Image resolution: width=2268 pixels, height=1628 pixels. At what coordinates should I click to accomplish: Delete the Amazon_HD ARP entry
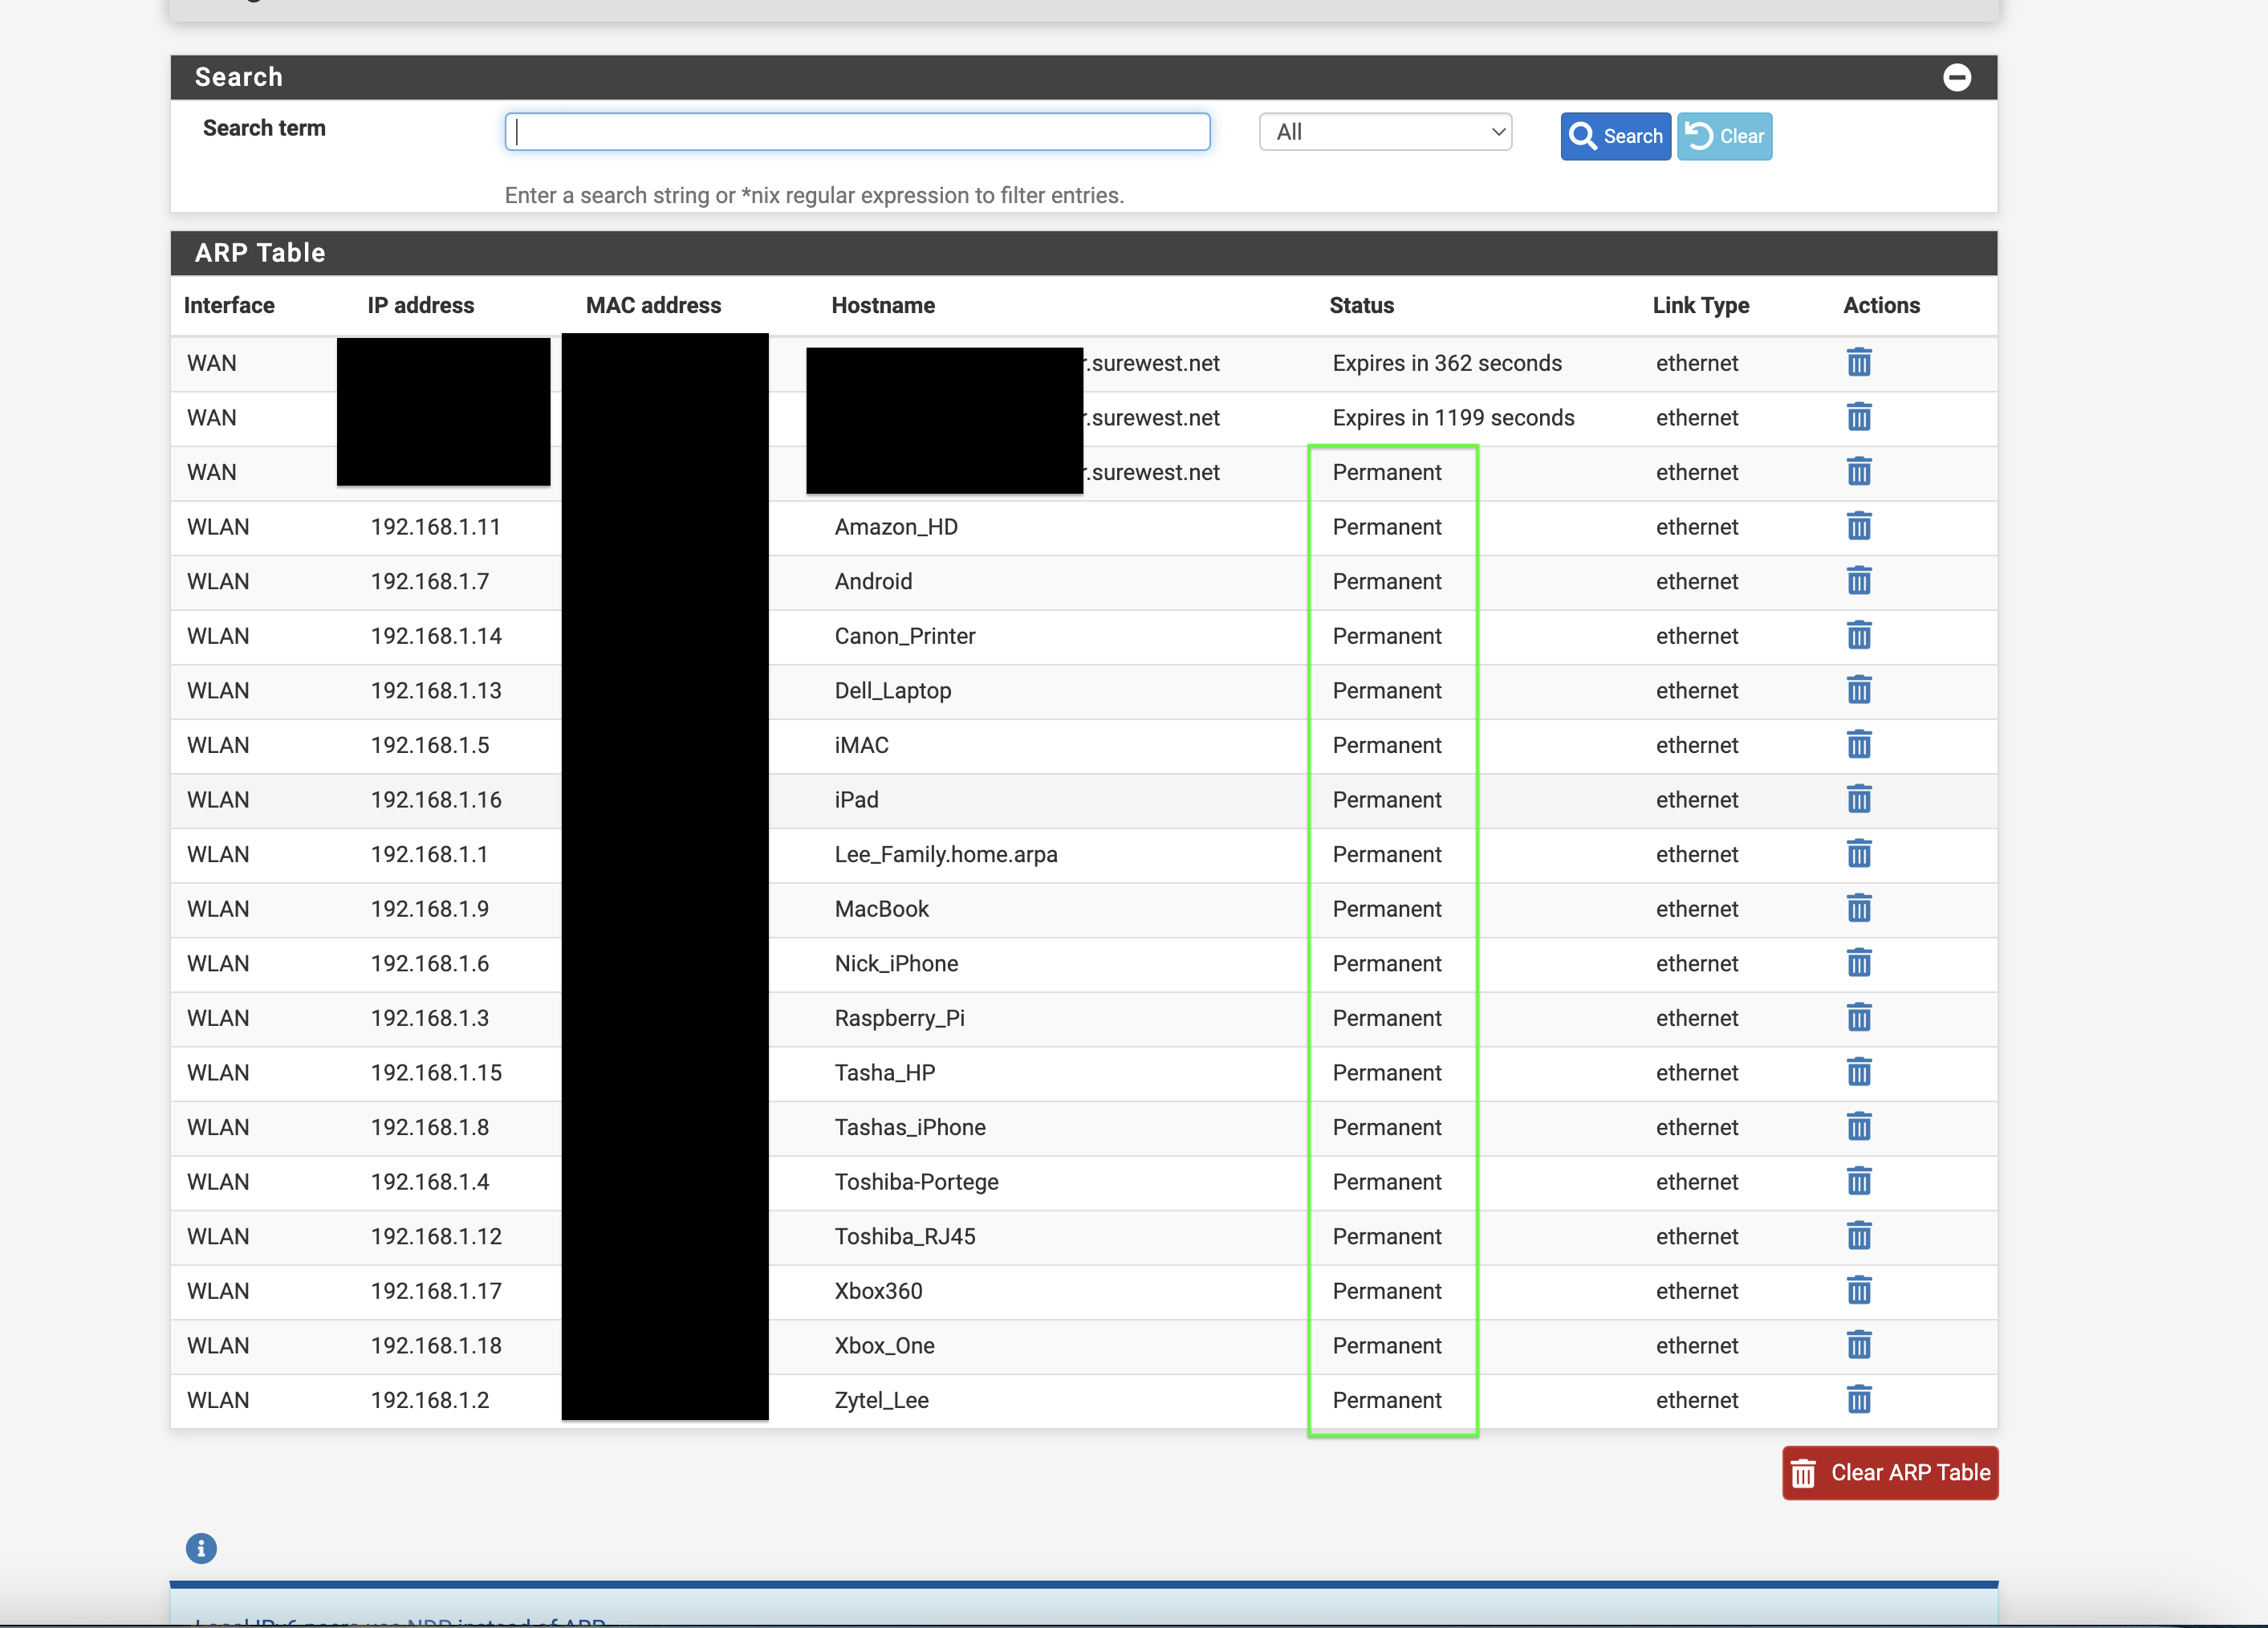point(1858,526)
